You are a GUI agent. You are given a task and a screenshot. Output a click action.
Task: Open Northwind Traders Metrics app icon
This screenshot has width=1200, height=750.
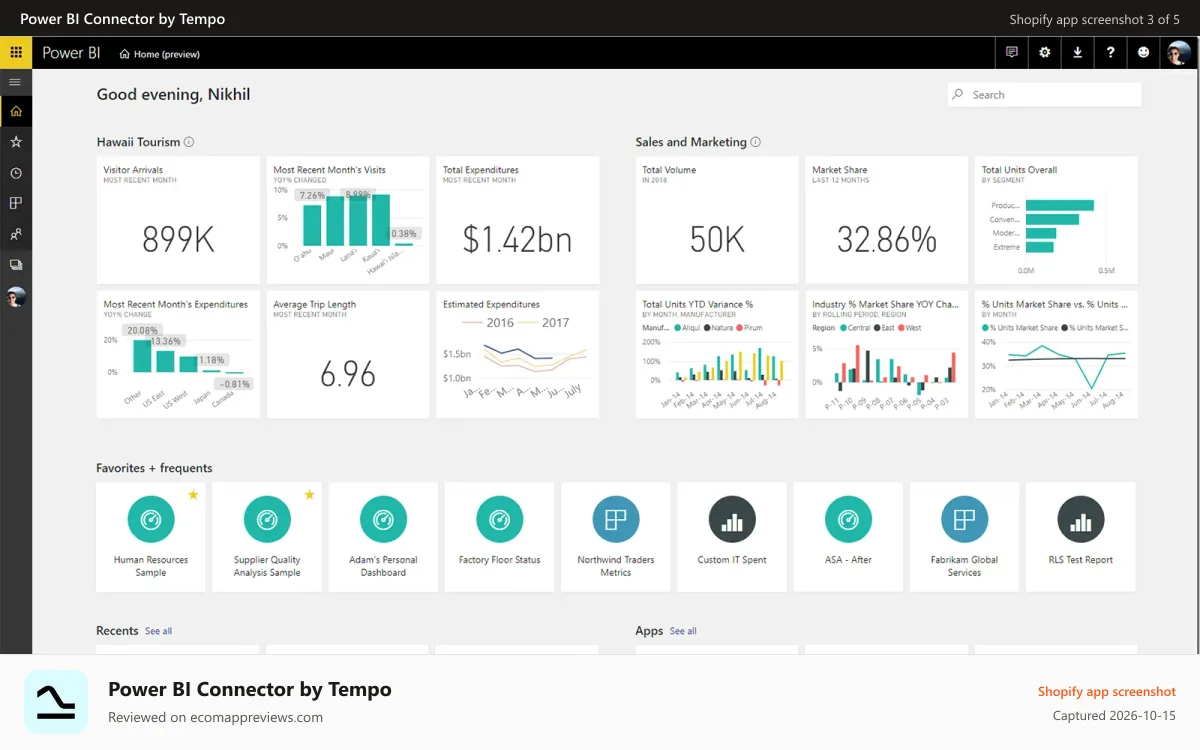click(616, 519)
